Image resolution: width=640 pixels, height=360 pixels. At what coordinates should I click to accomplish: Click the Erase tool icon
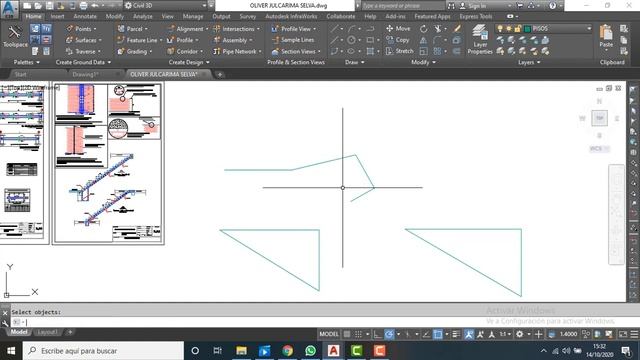pyautogui.click(x=457, y=29)
